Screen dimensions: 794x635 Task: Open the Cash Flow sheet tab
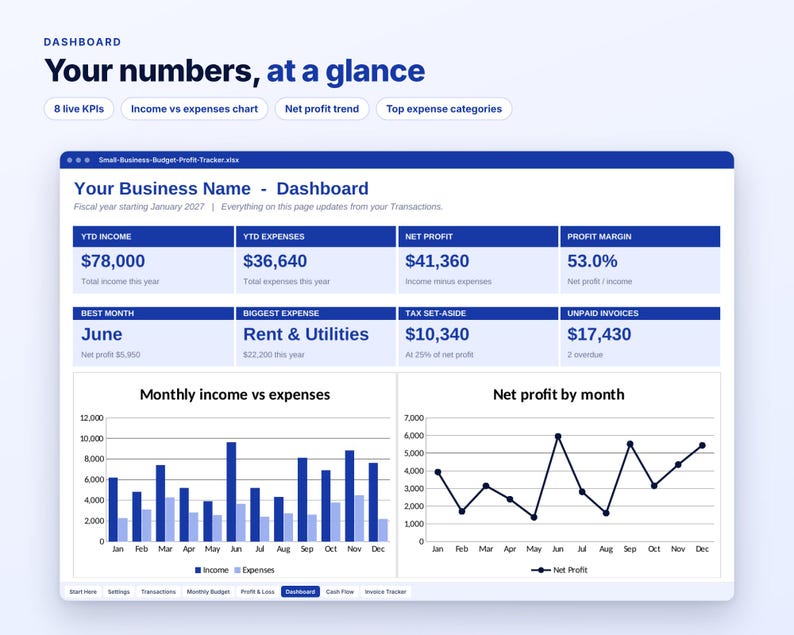(x=340, y=591)
